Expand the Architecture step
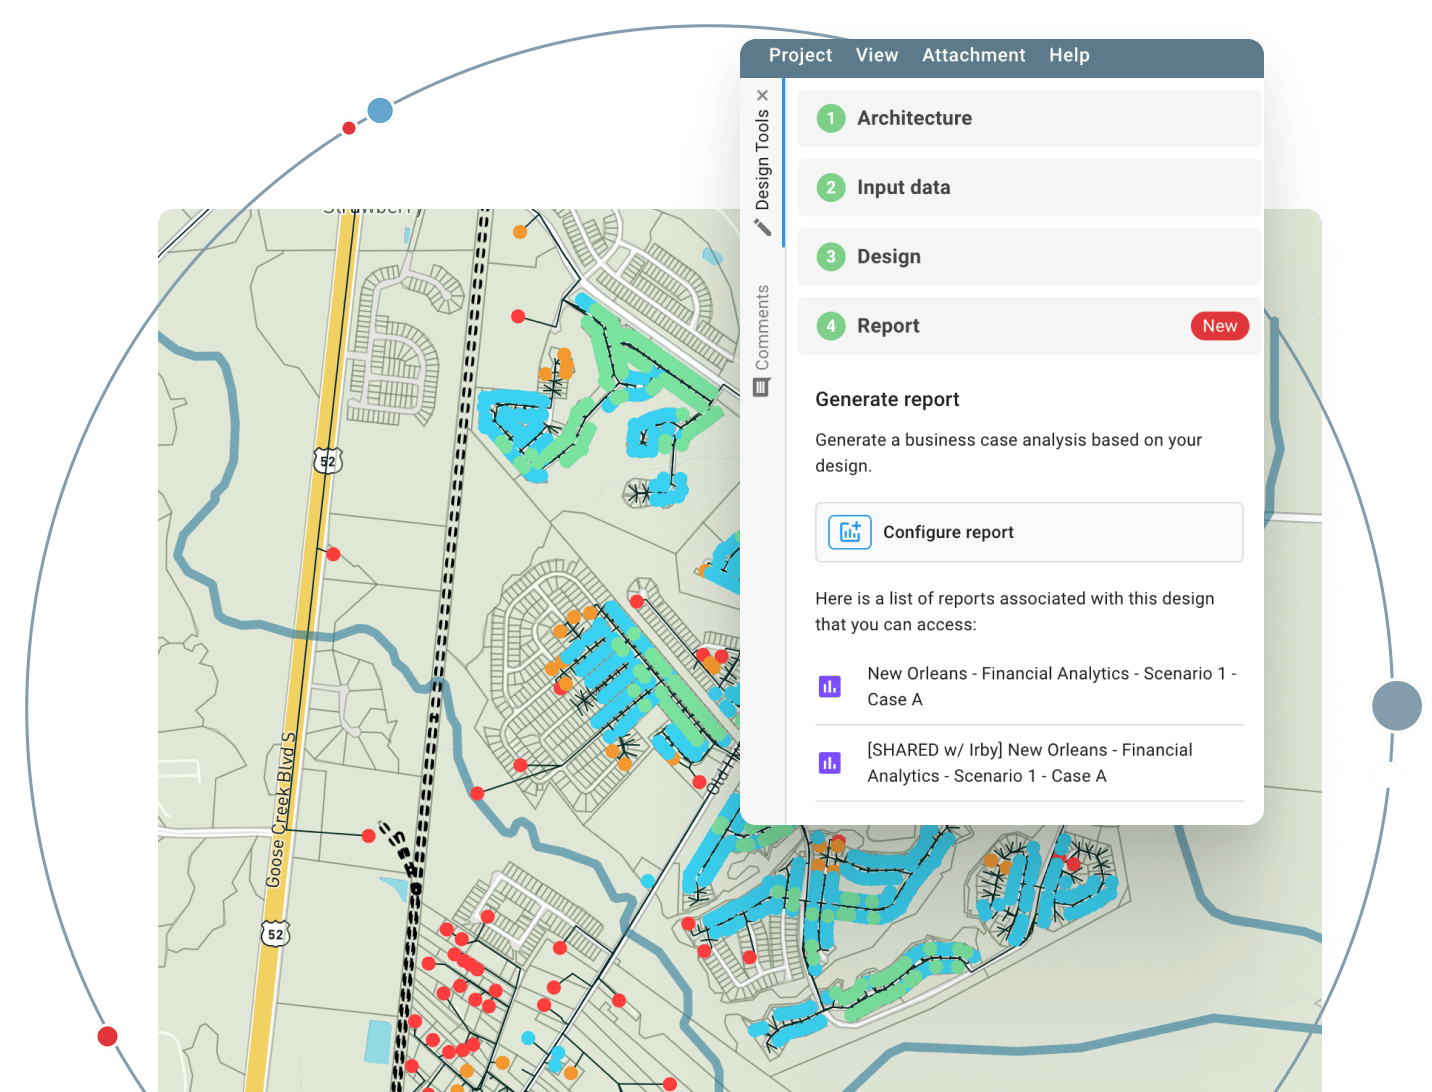The height and width of the screenshot is (1092, 1432). click(1029, 118)
